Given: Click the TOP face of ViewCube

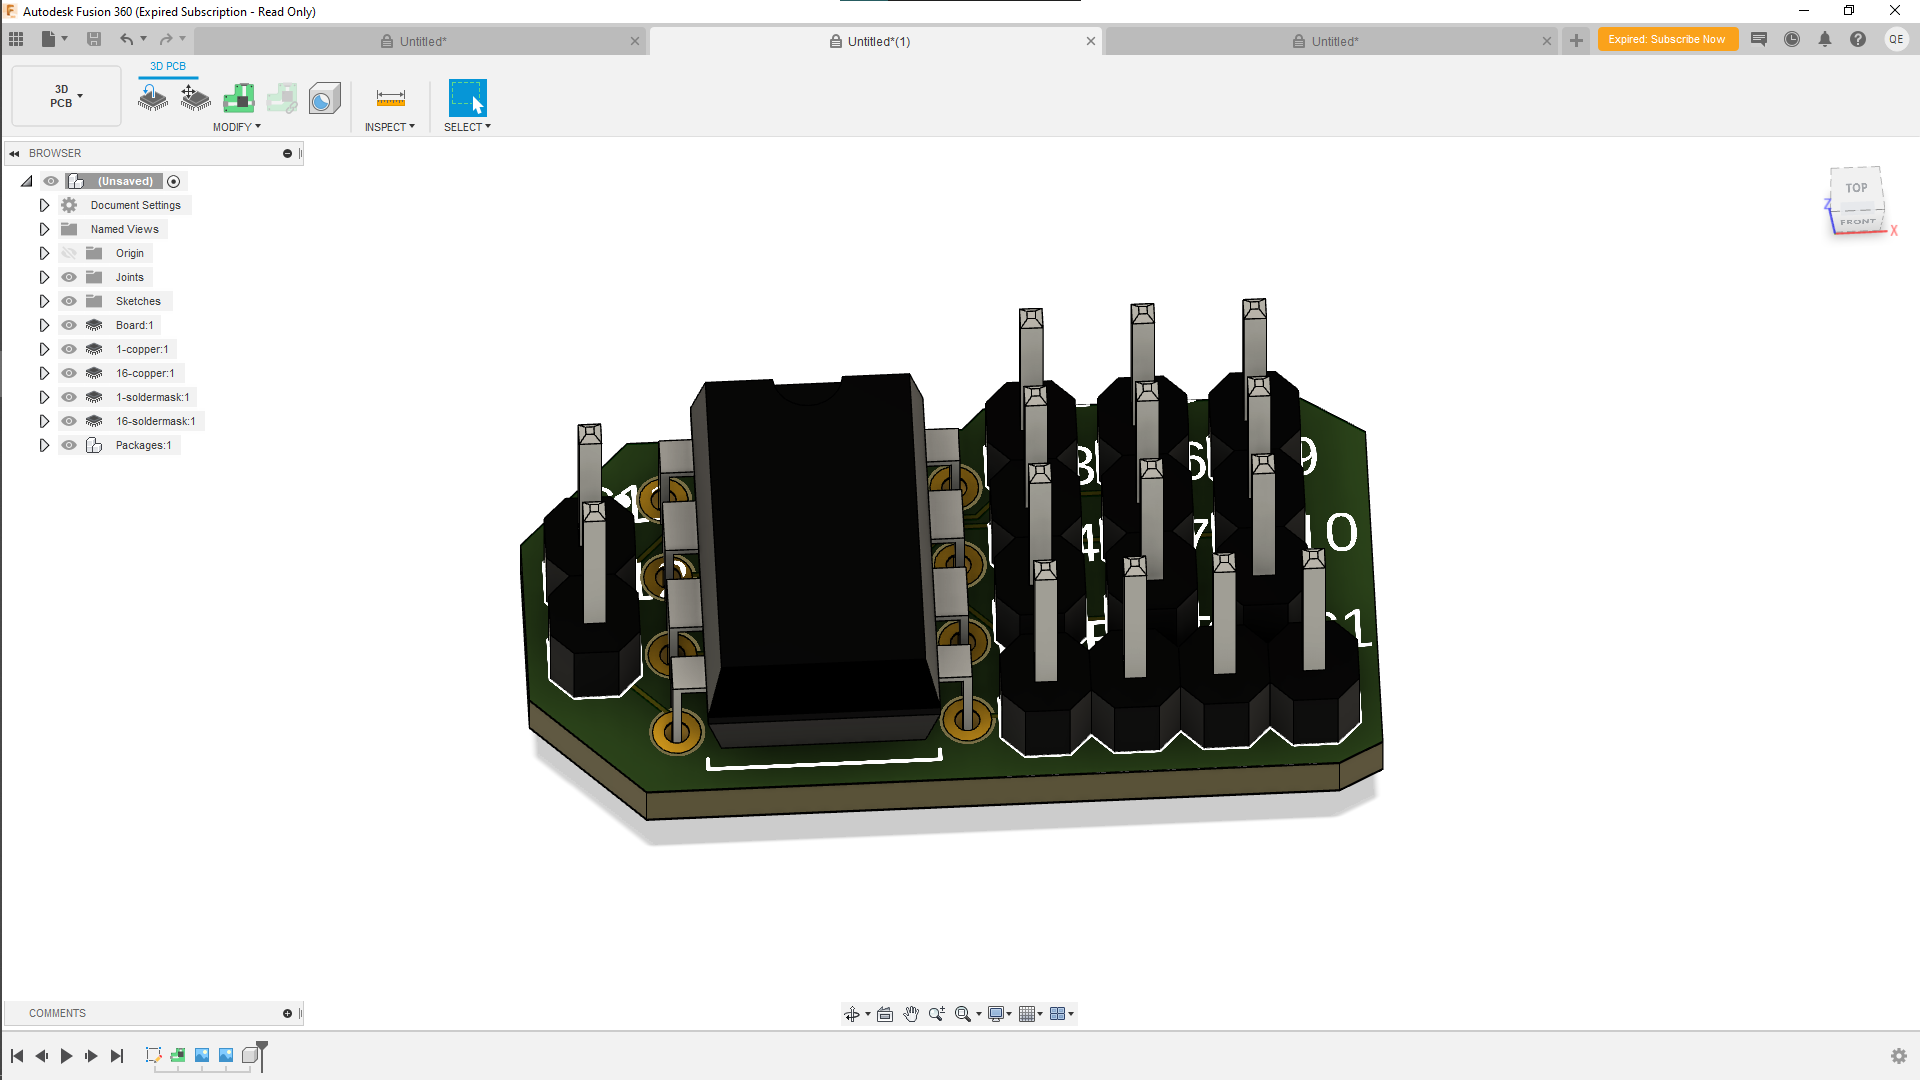Looking at the screenshot, I should [1856, 188].
